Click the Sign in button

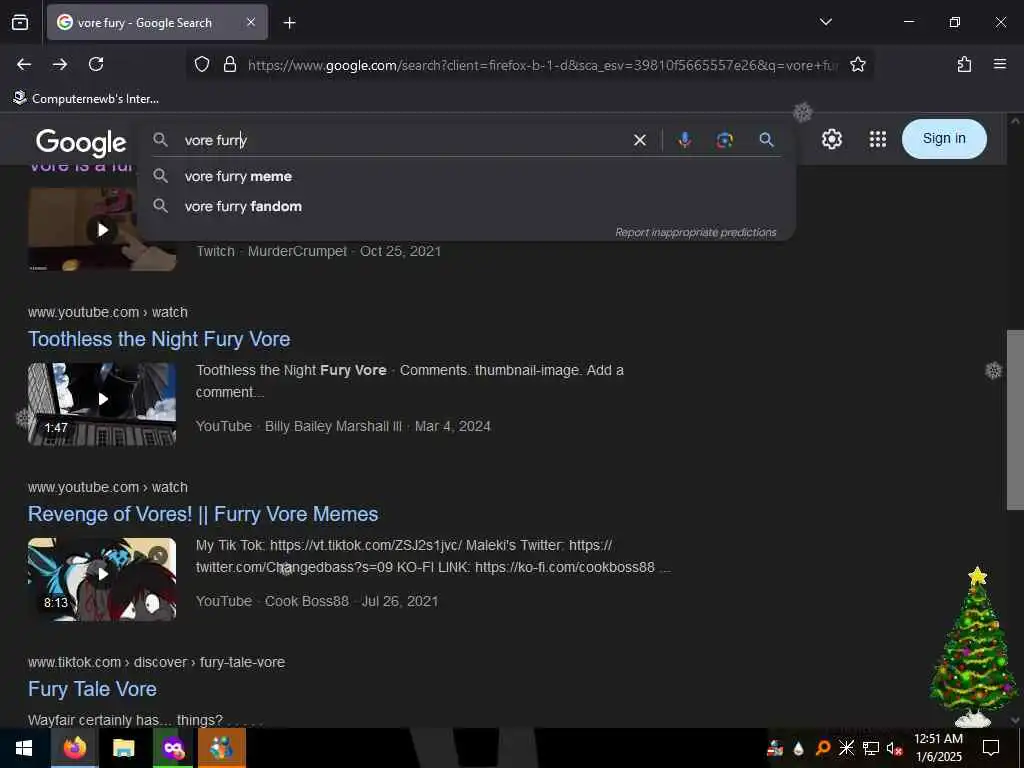[x=944, y=138]
